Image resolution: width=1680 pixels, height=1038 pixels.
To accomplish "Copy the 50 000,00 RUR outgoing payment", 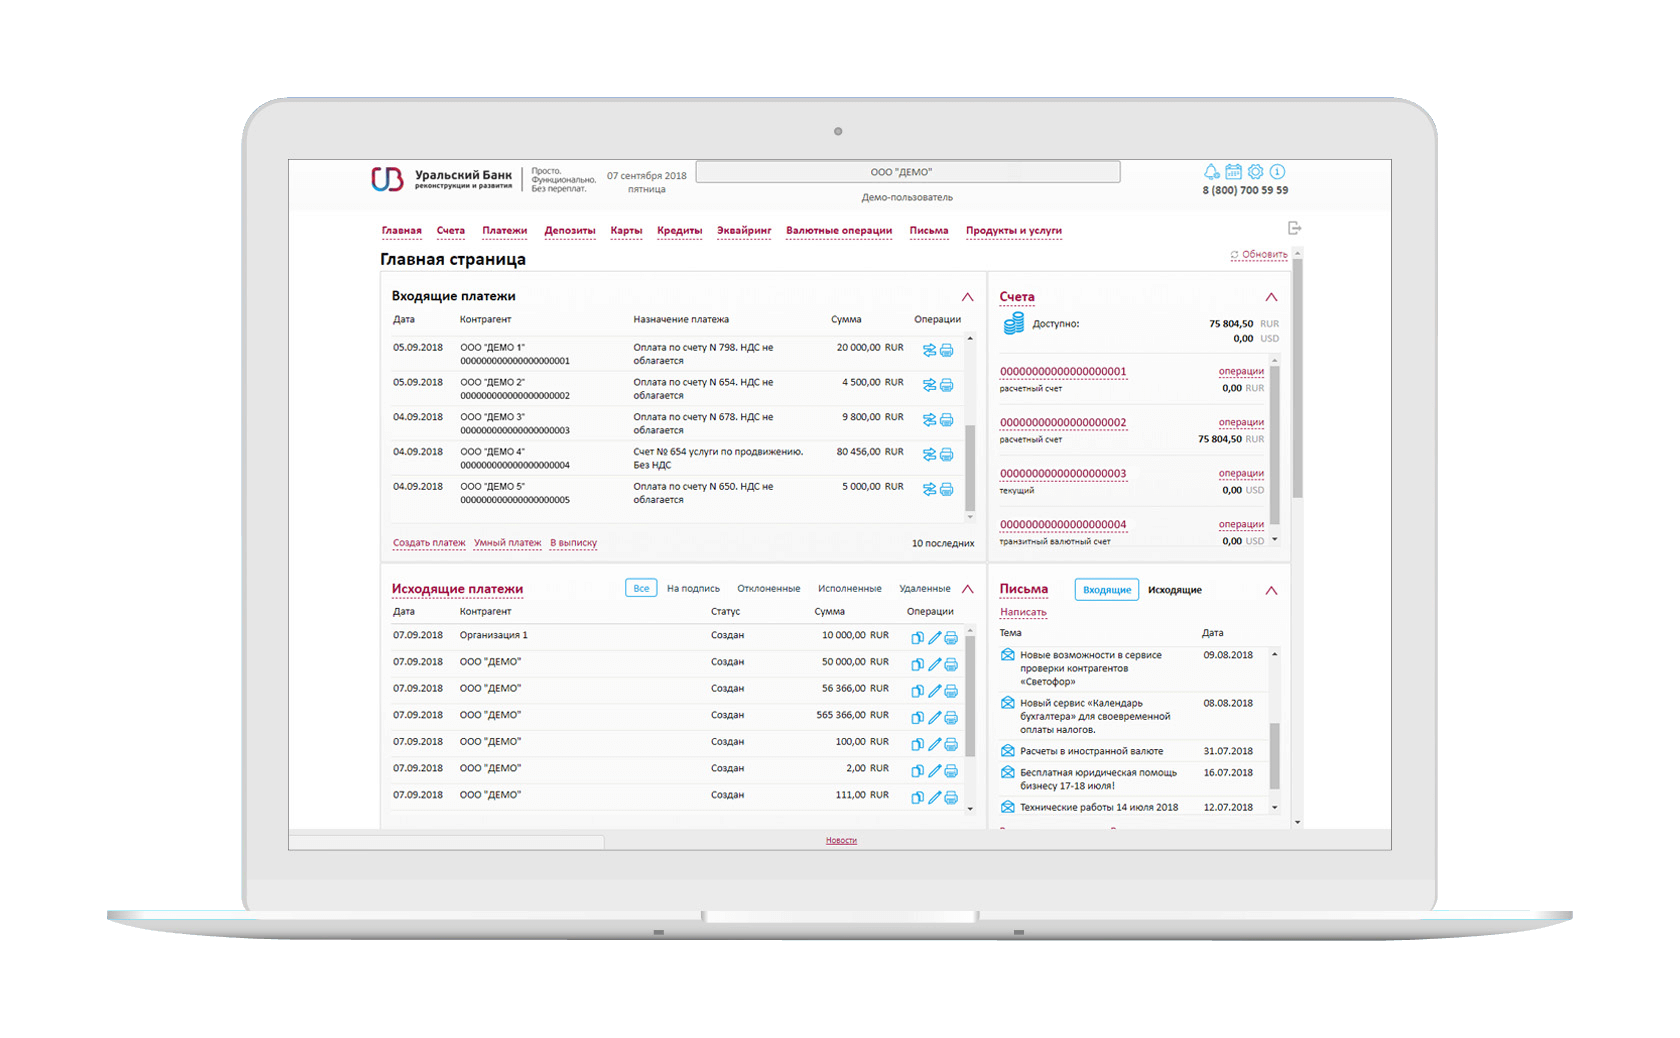I will click(917, 664).
